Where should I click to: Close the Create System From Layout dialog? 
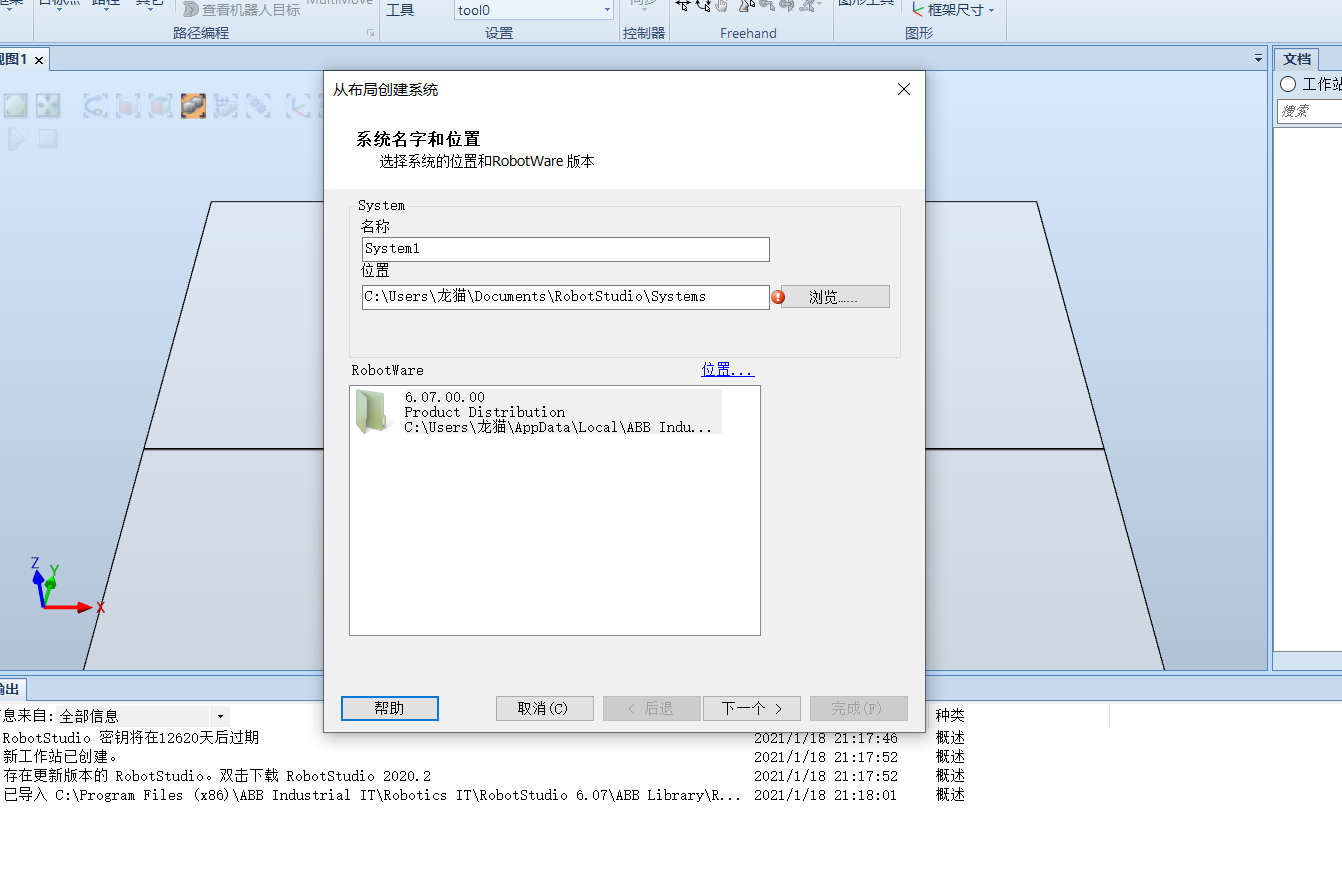tap(904, 89)
